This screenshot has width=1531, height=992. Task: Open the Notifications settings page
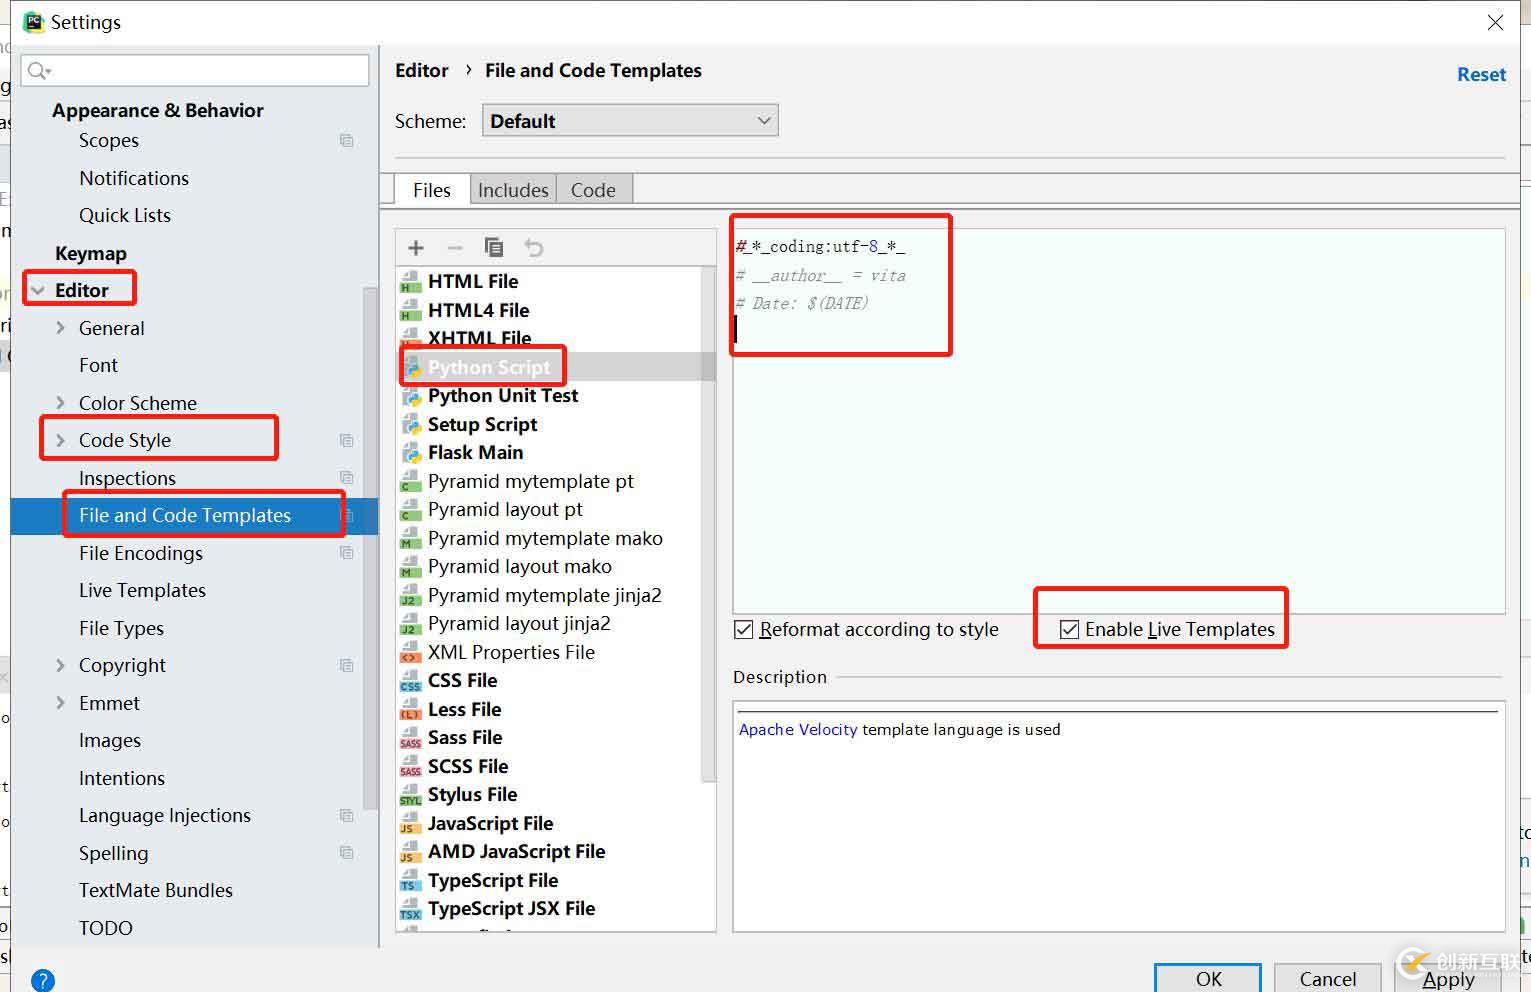[134, 179]
